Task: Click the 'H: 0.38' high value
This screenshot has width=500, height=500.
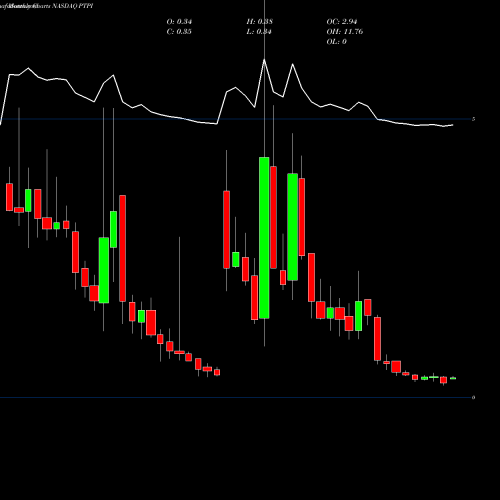Action: pos(260,22)
